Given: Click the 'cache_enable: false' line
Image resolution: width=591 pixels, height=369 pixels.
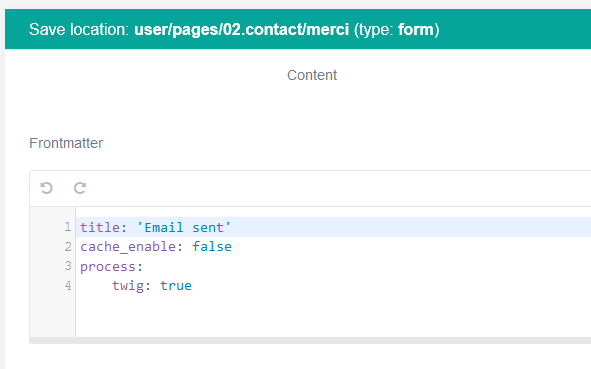Looking at the screenshot, I should pos(156,247).
